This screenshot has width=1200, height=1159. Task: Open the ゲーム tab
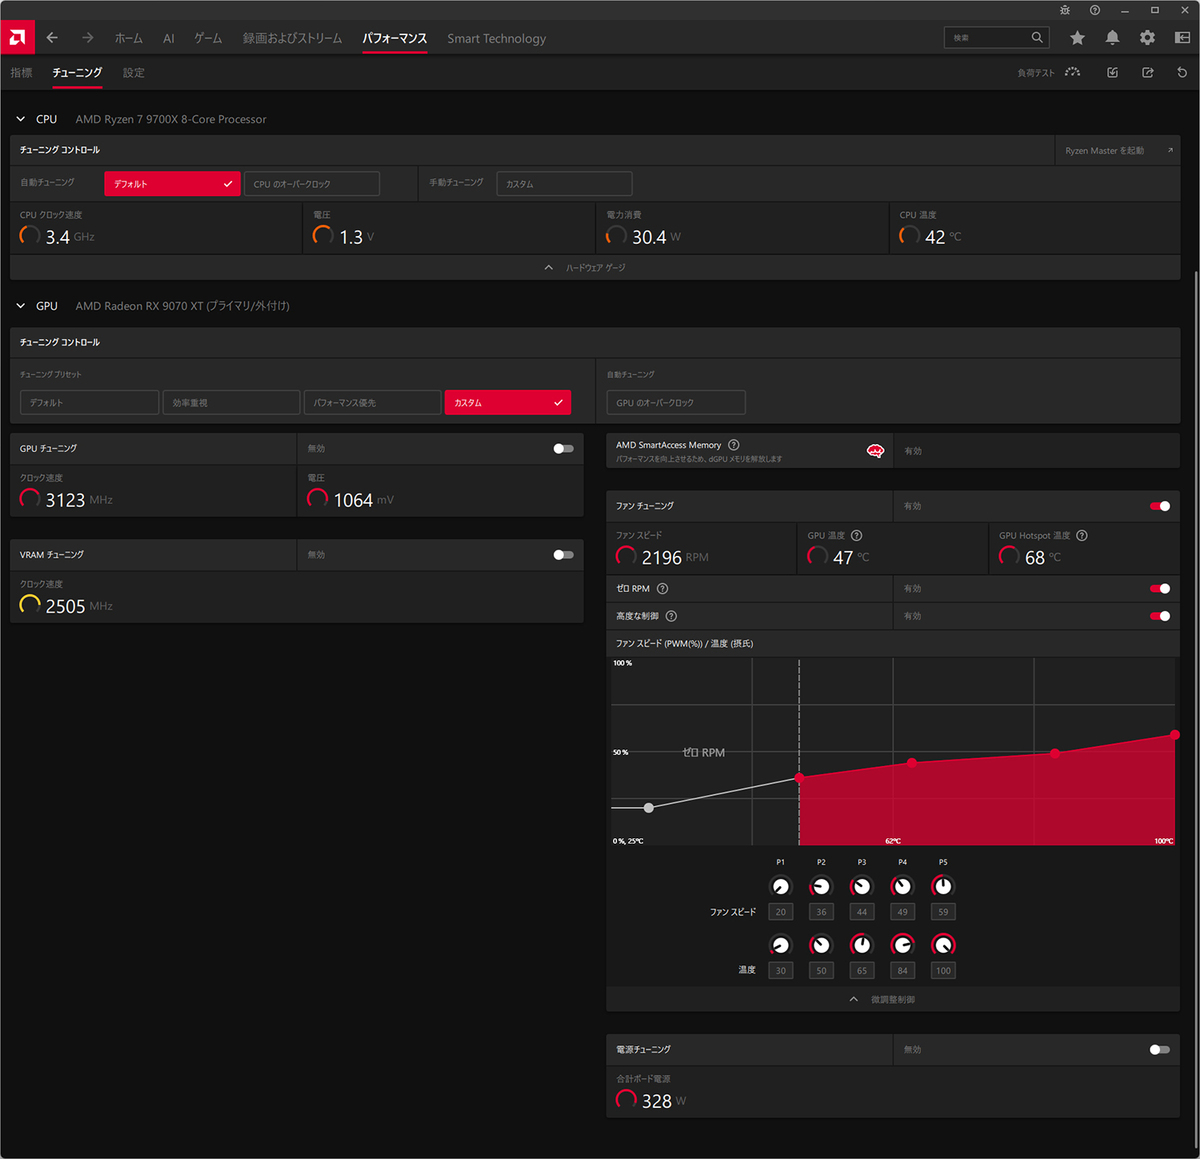(x=208, y=38)
